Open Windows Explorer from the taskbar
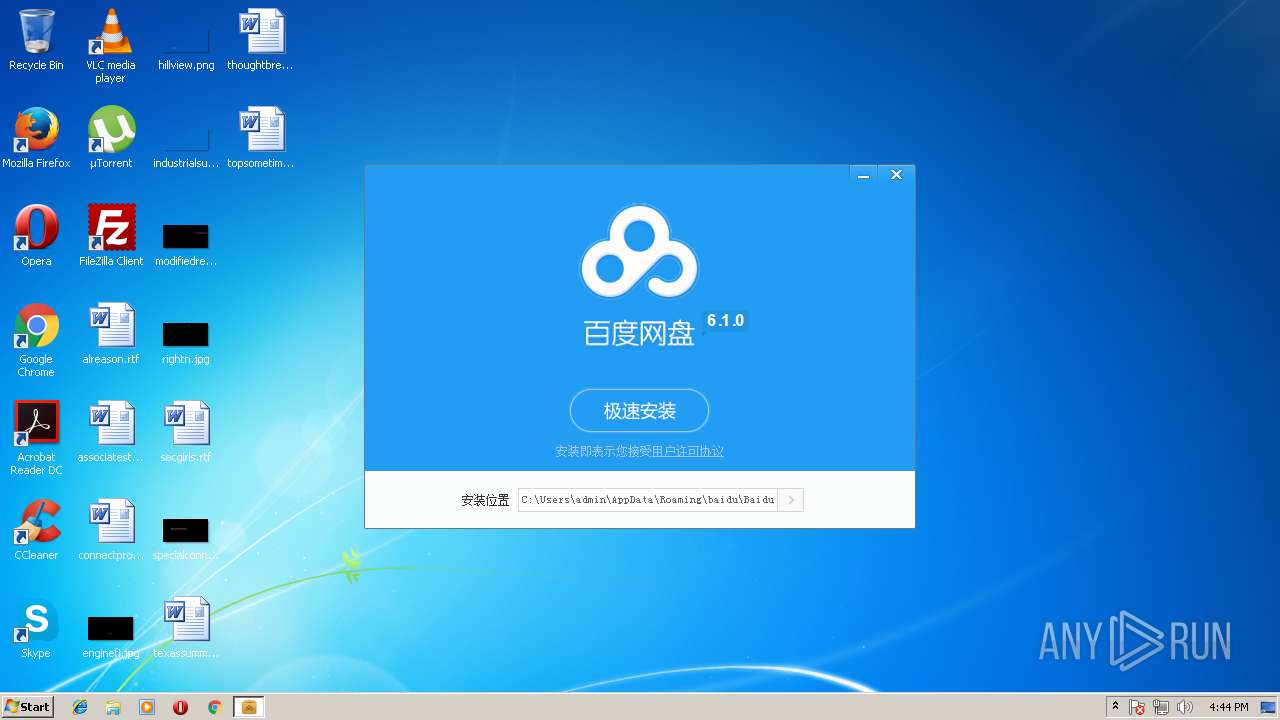The image size is (1280, 720). pos(113,707)
